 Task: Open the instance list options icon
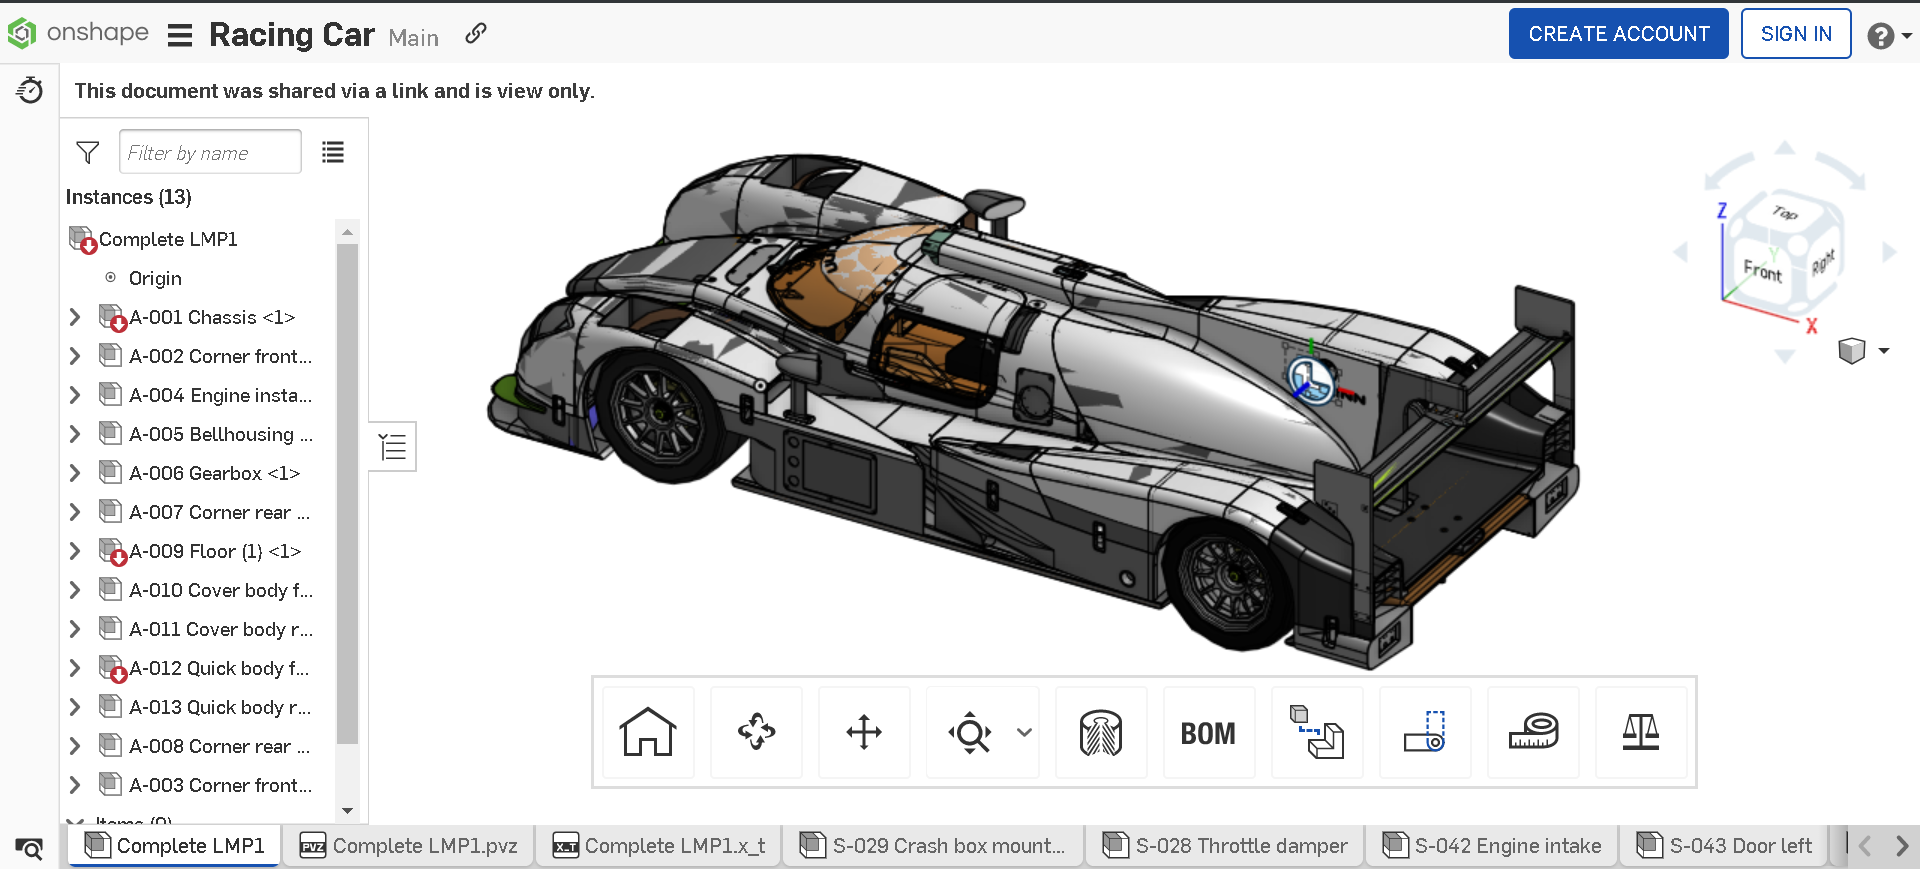333,152
